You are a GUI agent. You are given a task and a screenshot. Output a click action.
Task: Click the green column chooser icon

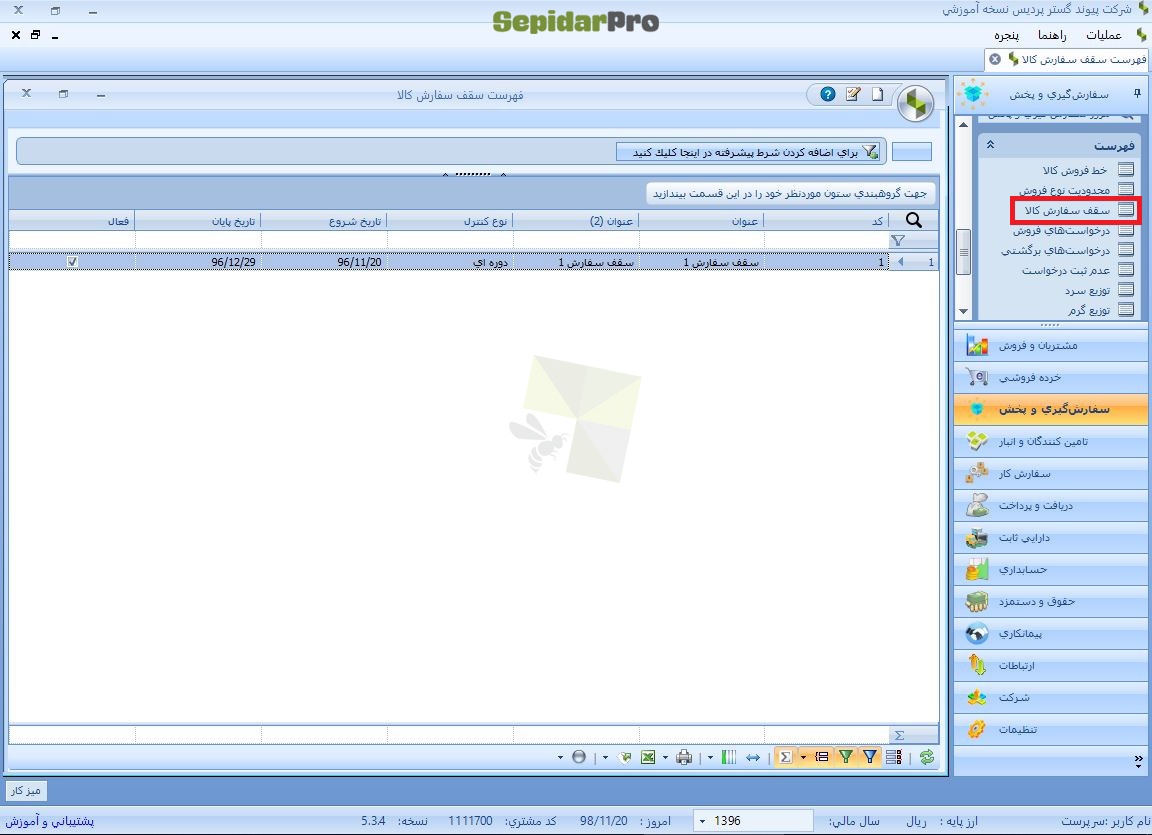[x=729, y=757]
